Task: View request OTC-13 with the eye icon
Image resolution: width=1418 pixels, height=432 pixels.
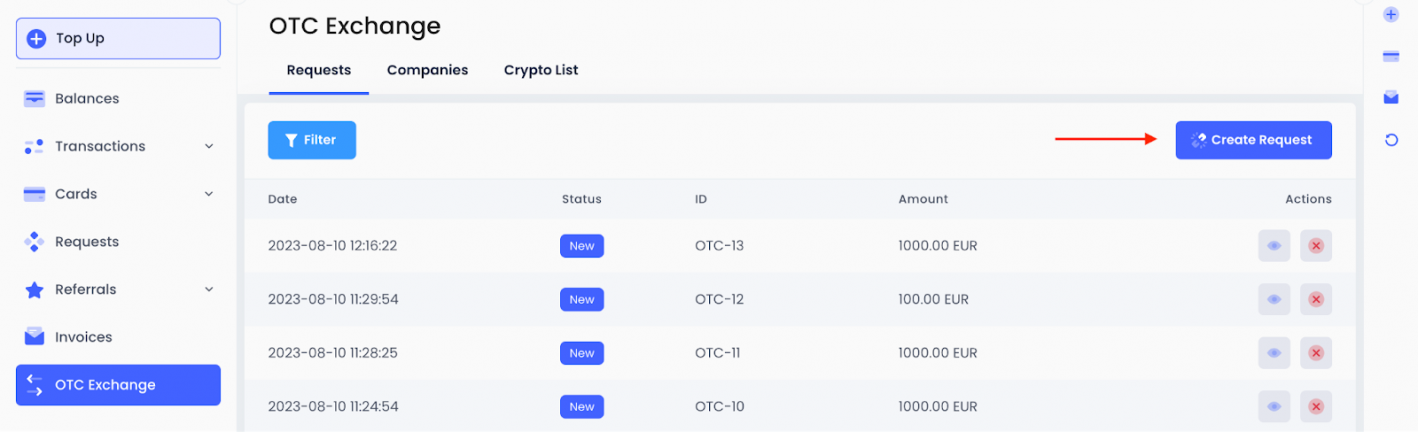Action: point(1274,245)
